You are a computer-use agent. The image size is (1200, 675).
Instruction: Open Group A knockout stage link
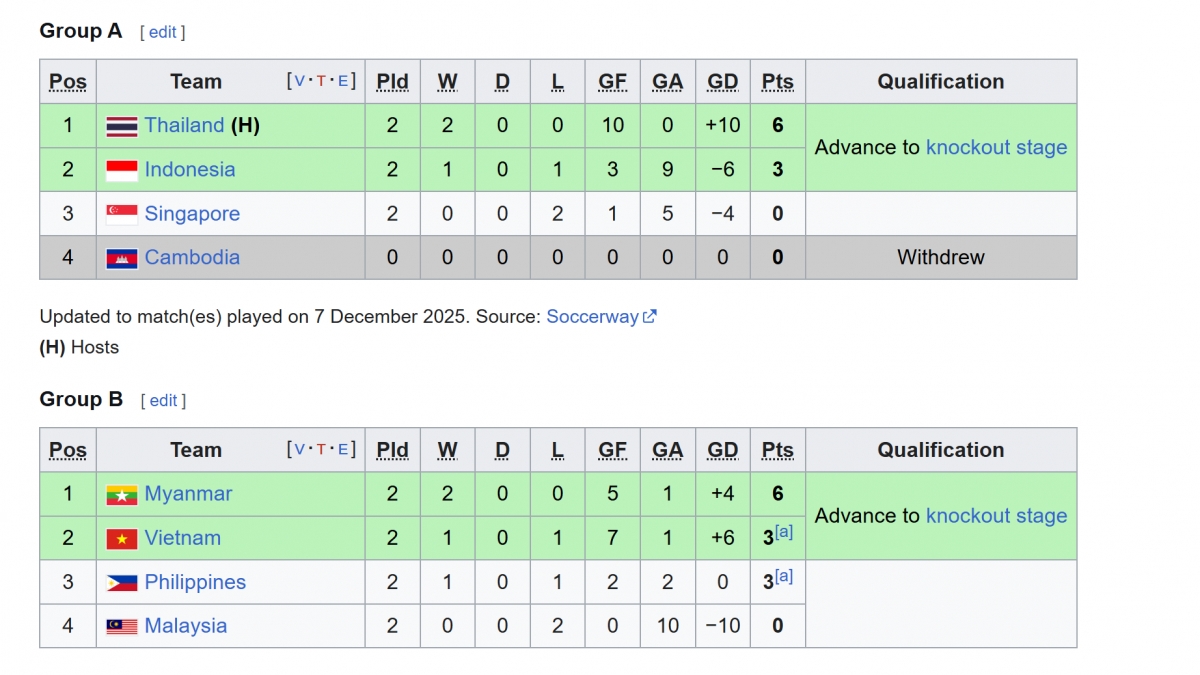point(996,148)
